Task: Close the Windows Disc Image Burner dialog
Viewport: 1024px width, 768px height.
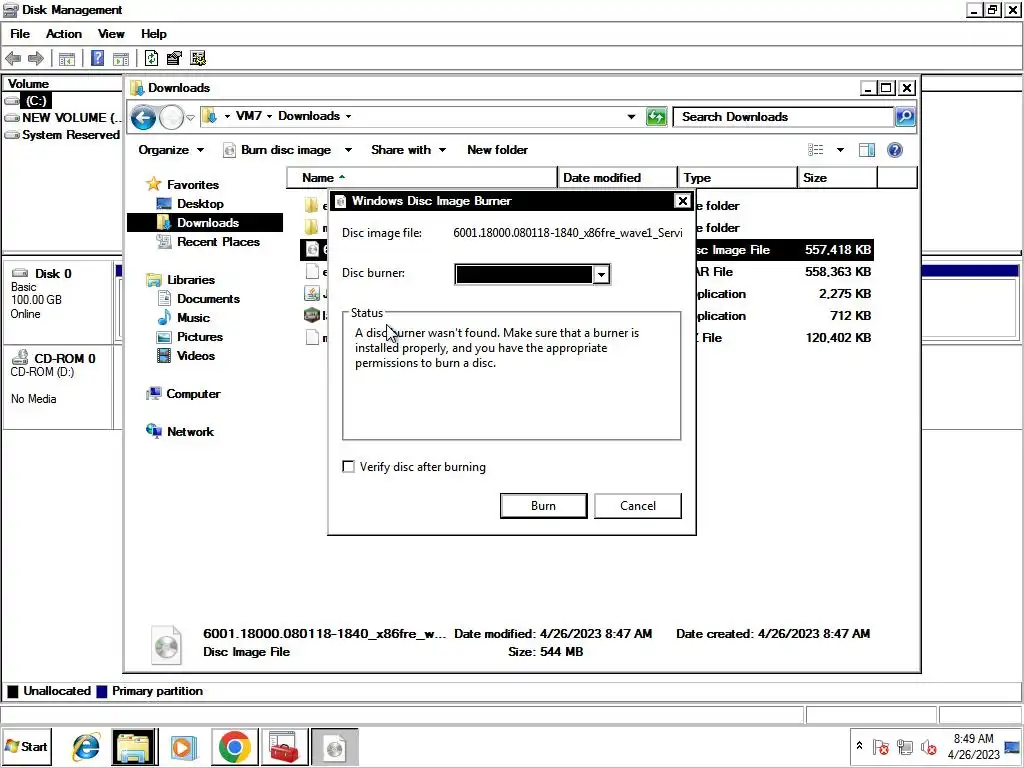Action: pyautogui.click(x=682, y=201)
